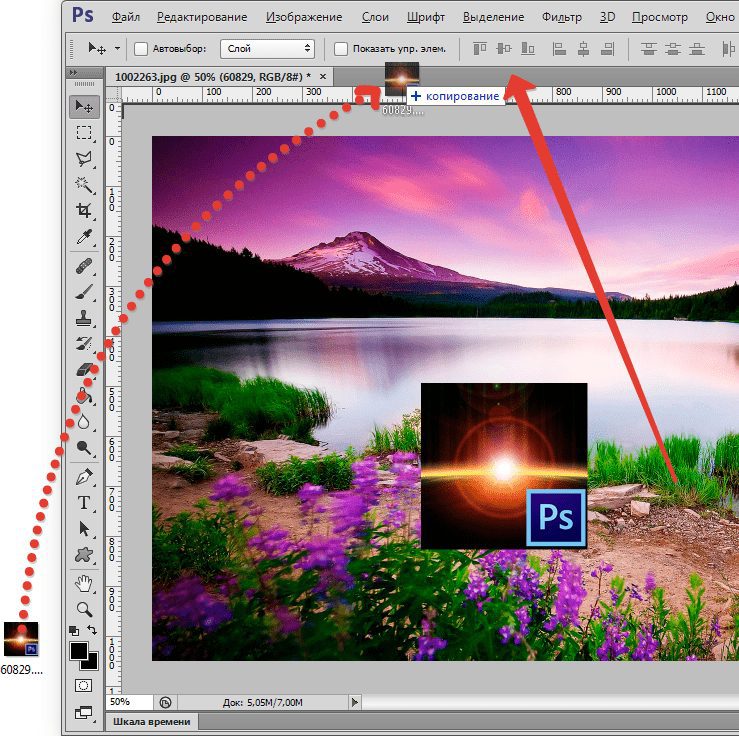Select the Paint Bucket tool
The width and height of the screenshot is (739, 736).
(84, 396)
